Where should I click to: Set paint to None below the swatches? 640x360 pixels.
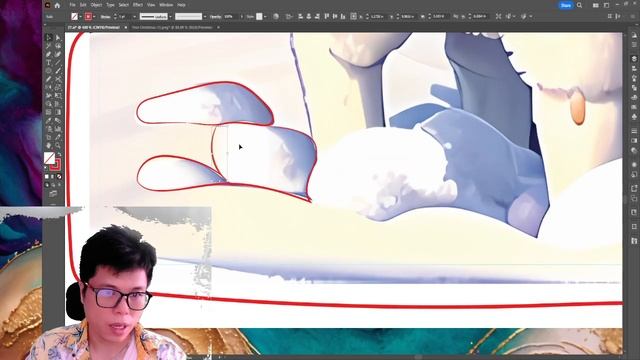pyautogui.click(x=59, y=177)
